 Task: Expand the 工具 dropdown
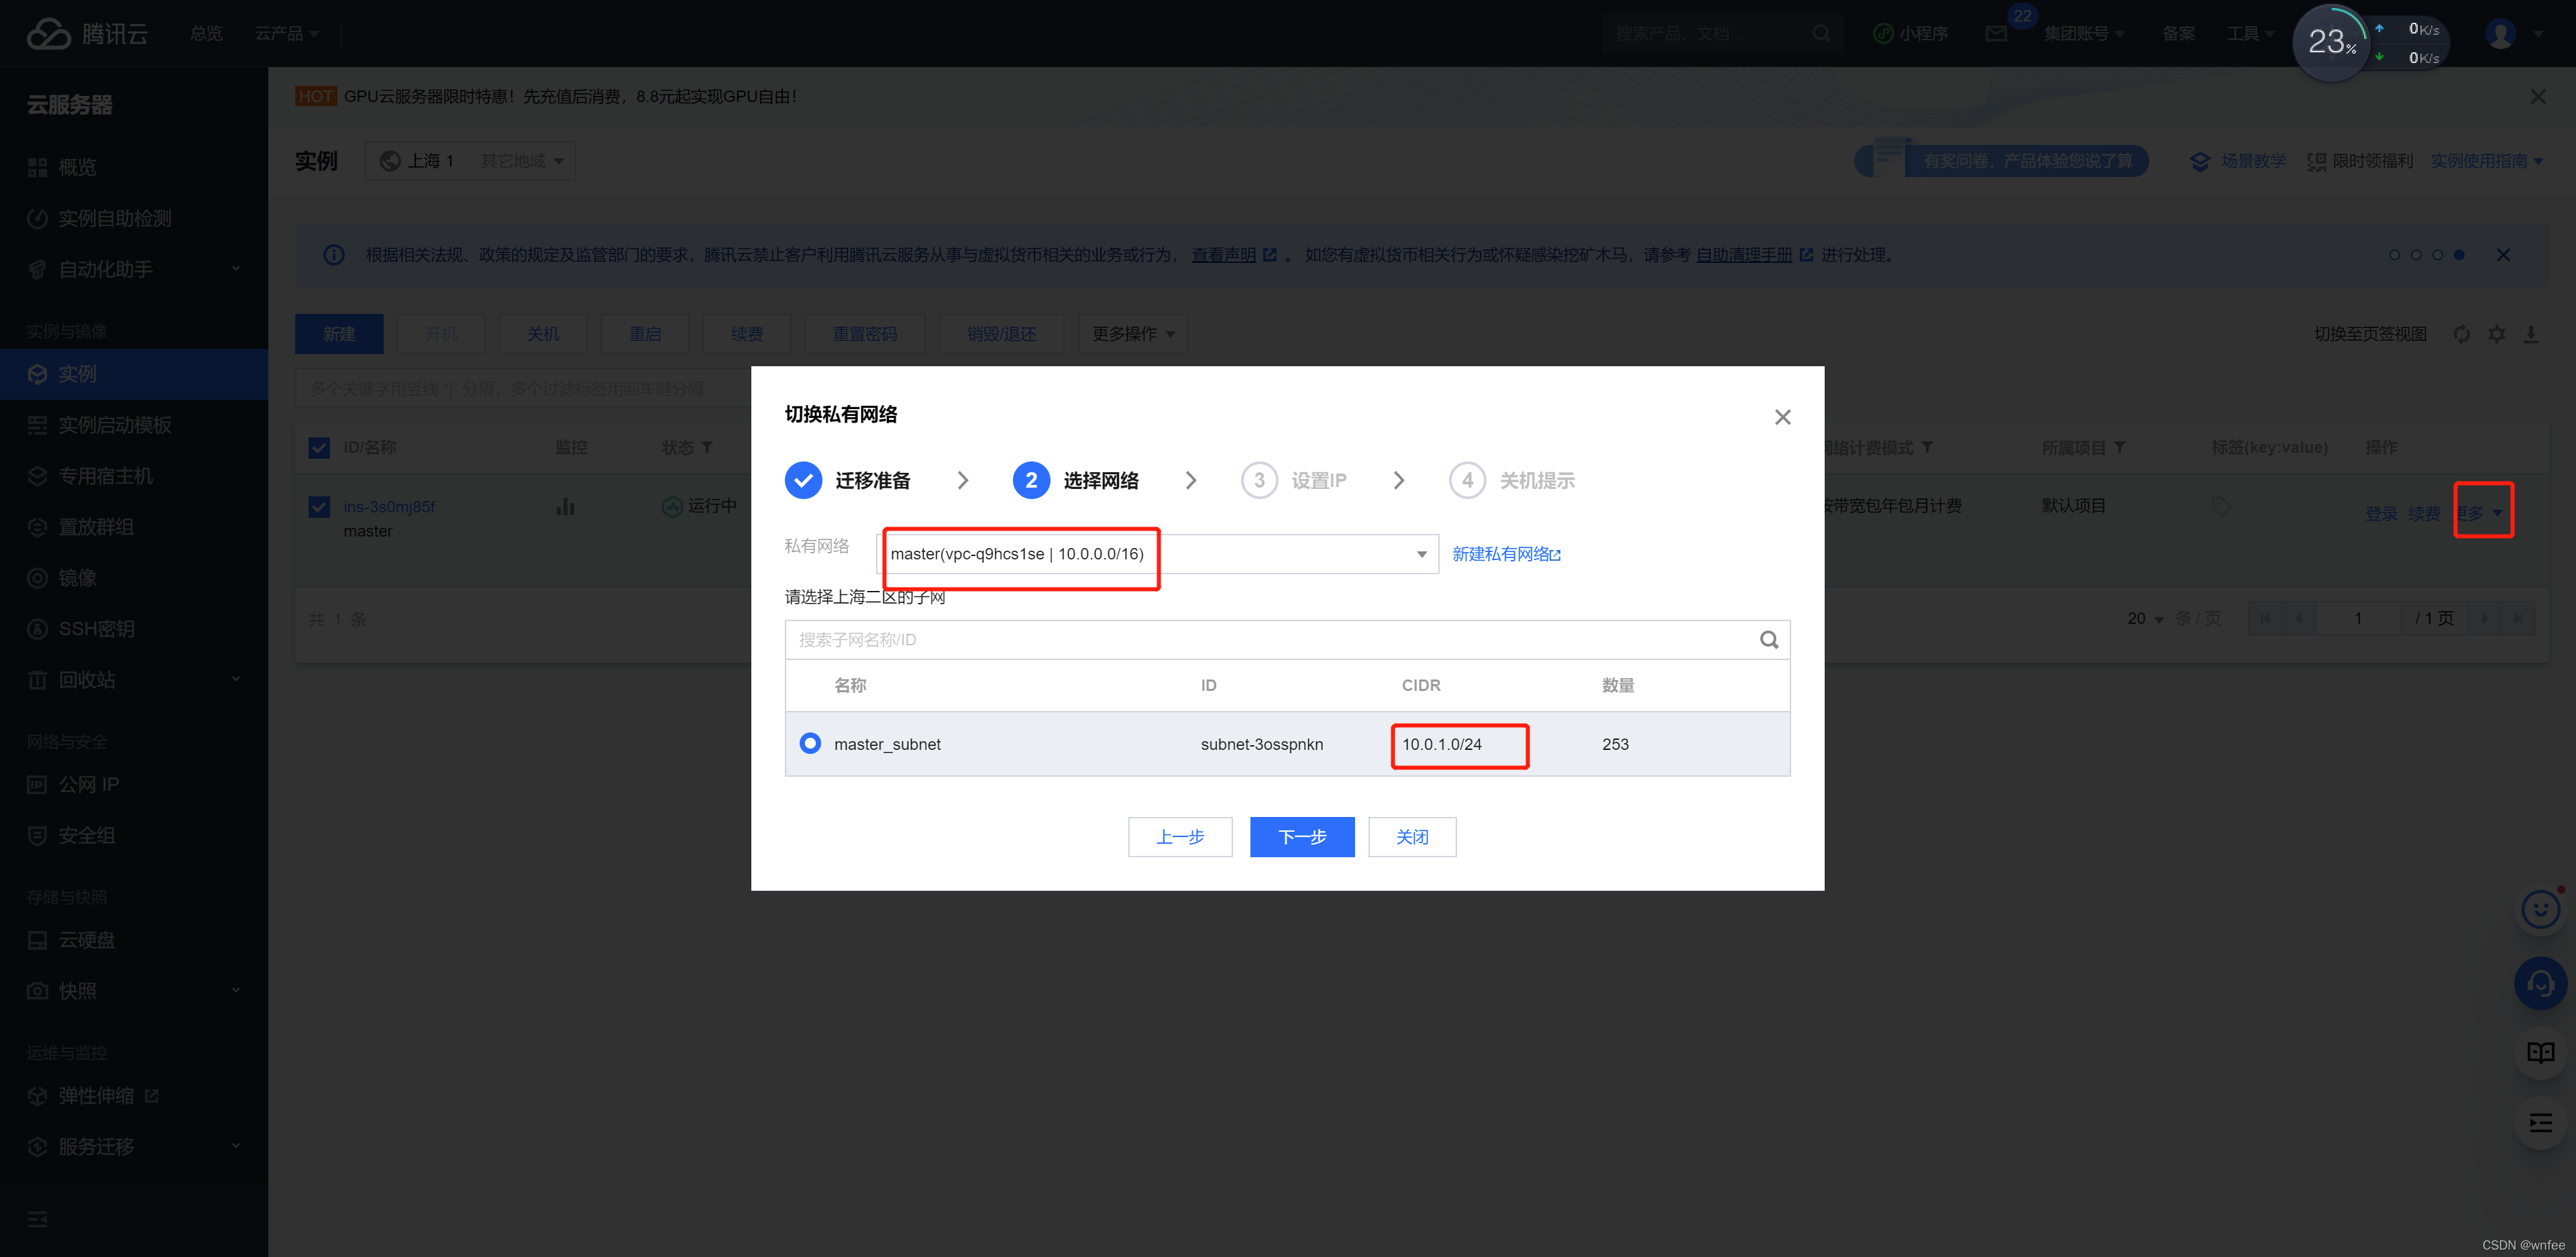click(2250, 34)
